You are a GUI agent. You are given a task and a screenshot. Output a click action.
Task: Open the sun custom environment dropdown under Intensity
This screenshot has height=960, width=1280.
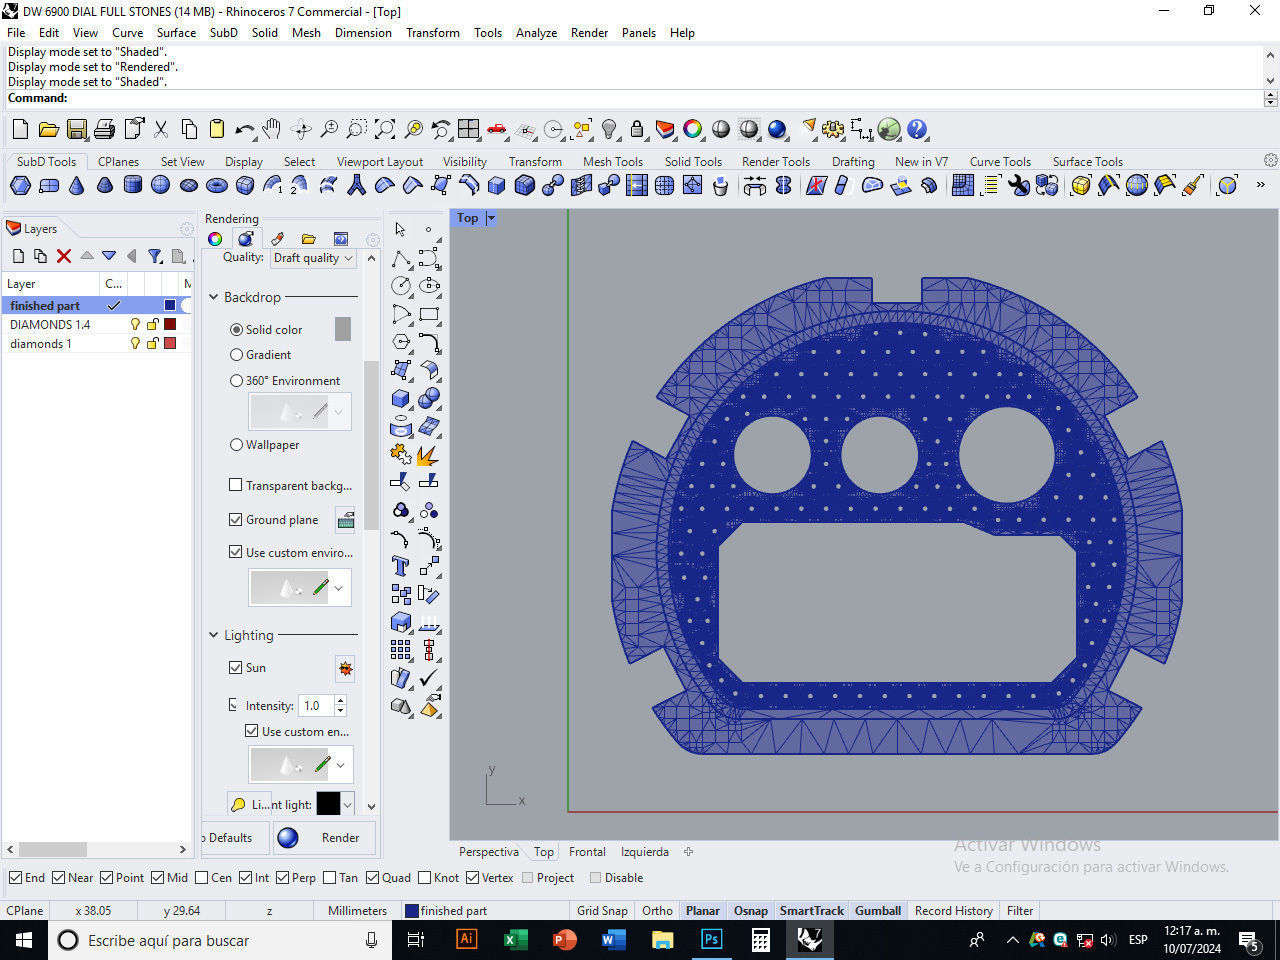340,765
